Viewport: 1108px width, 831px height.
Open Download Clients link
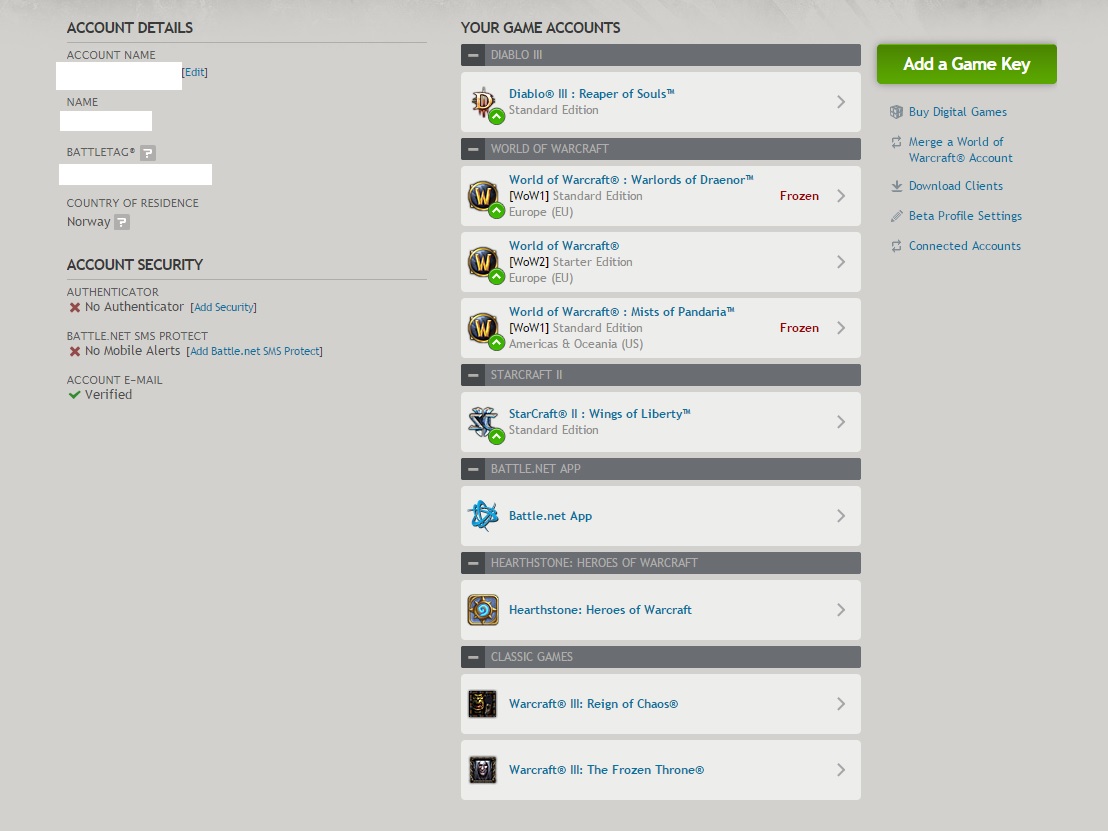955,186
